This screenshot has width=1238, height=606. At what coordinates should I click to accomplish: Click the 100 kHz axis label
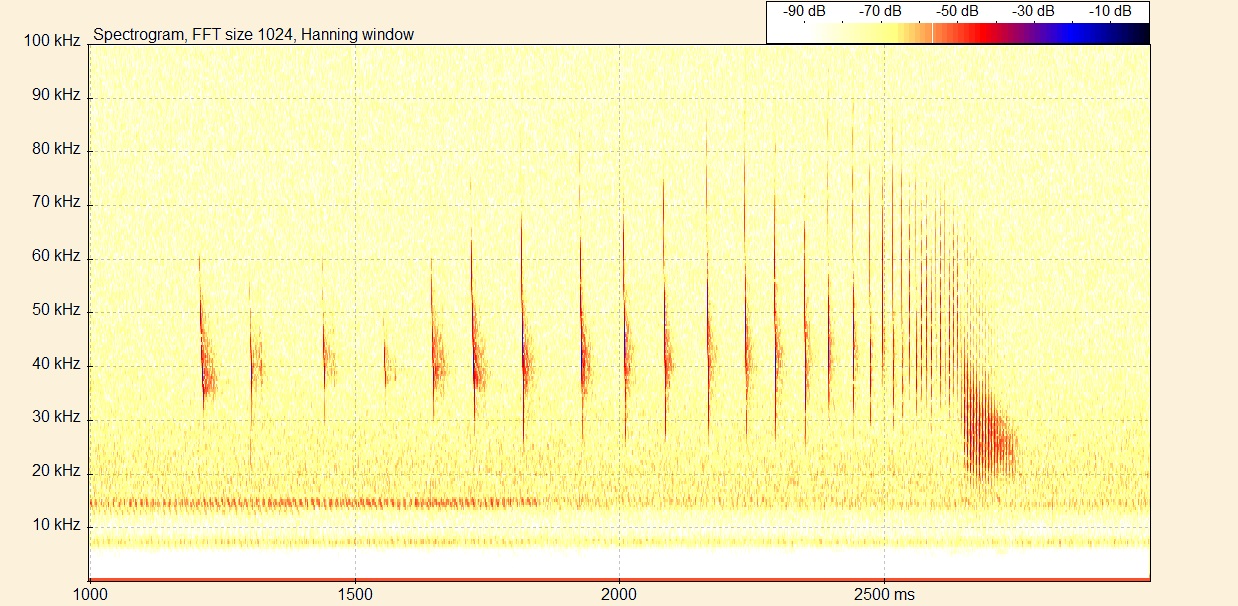(x=51, y=42)
